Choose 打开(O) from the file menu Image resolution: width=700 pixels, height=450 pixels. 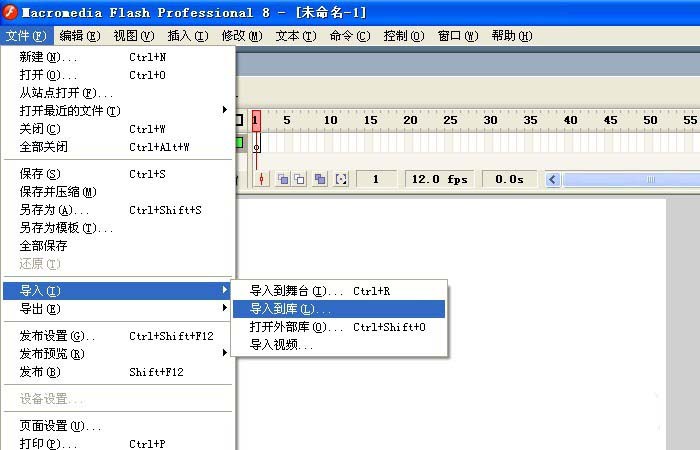coord(118,75)
